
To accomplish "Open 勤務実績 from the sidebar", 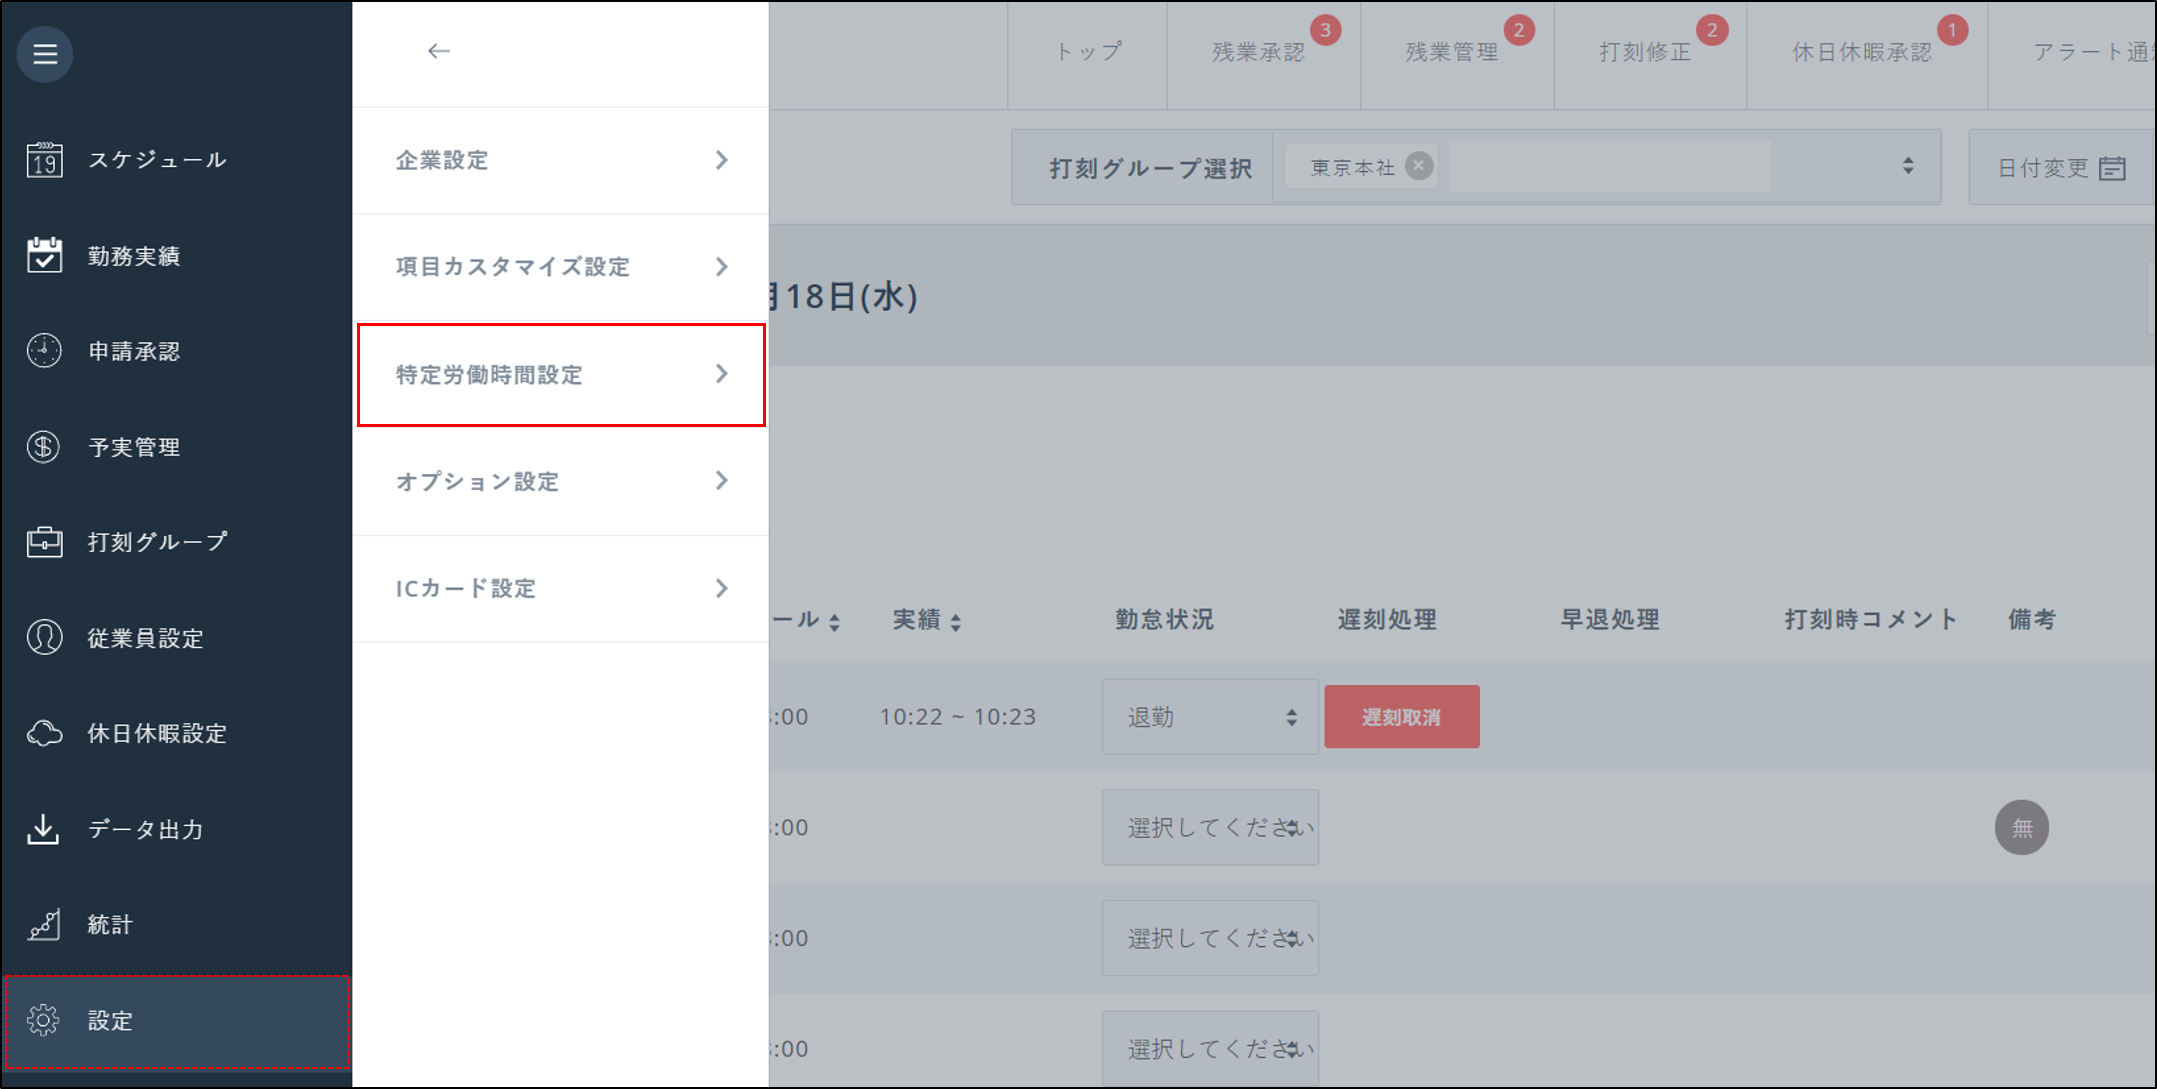I will [133, 256].
